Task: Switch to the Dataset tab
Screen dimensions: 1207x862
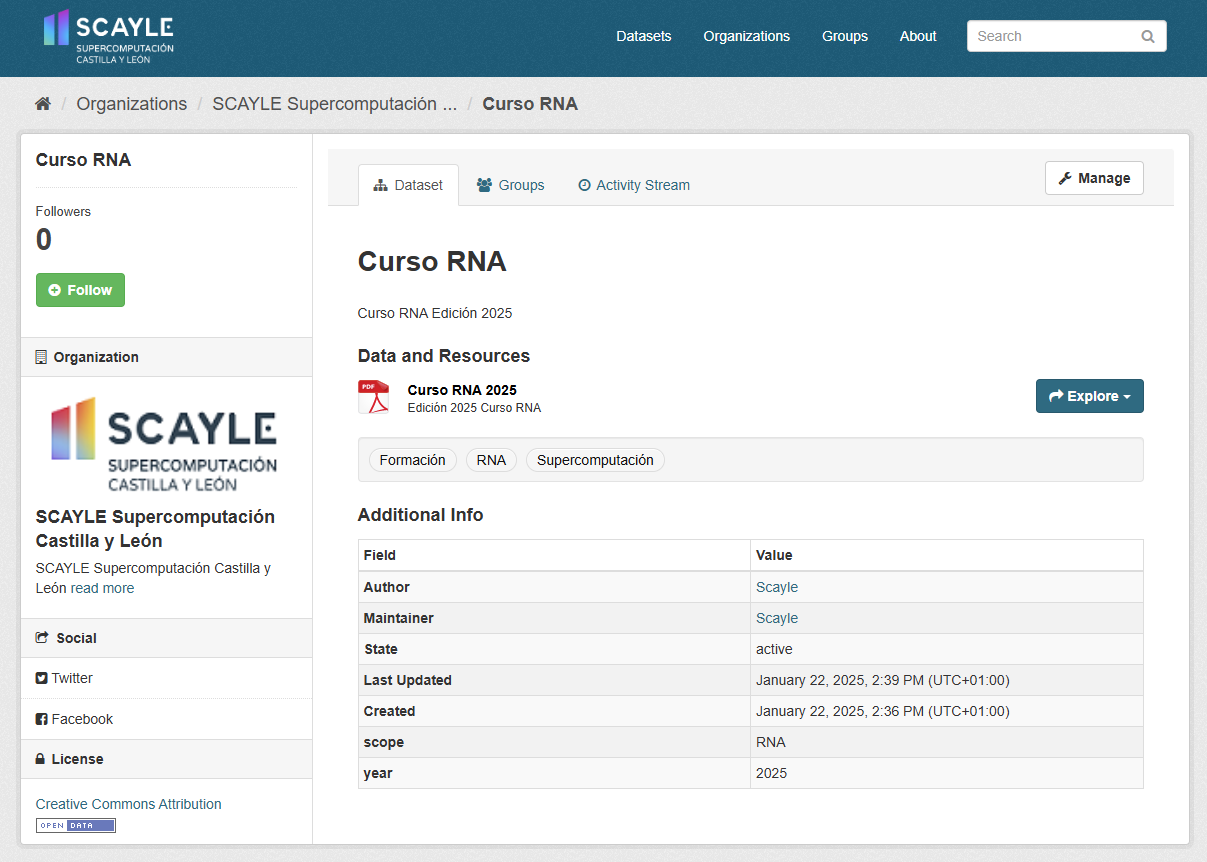Action: [408, 185]
